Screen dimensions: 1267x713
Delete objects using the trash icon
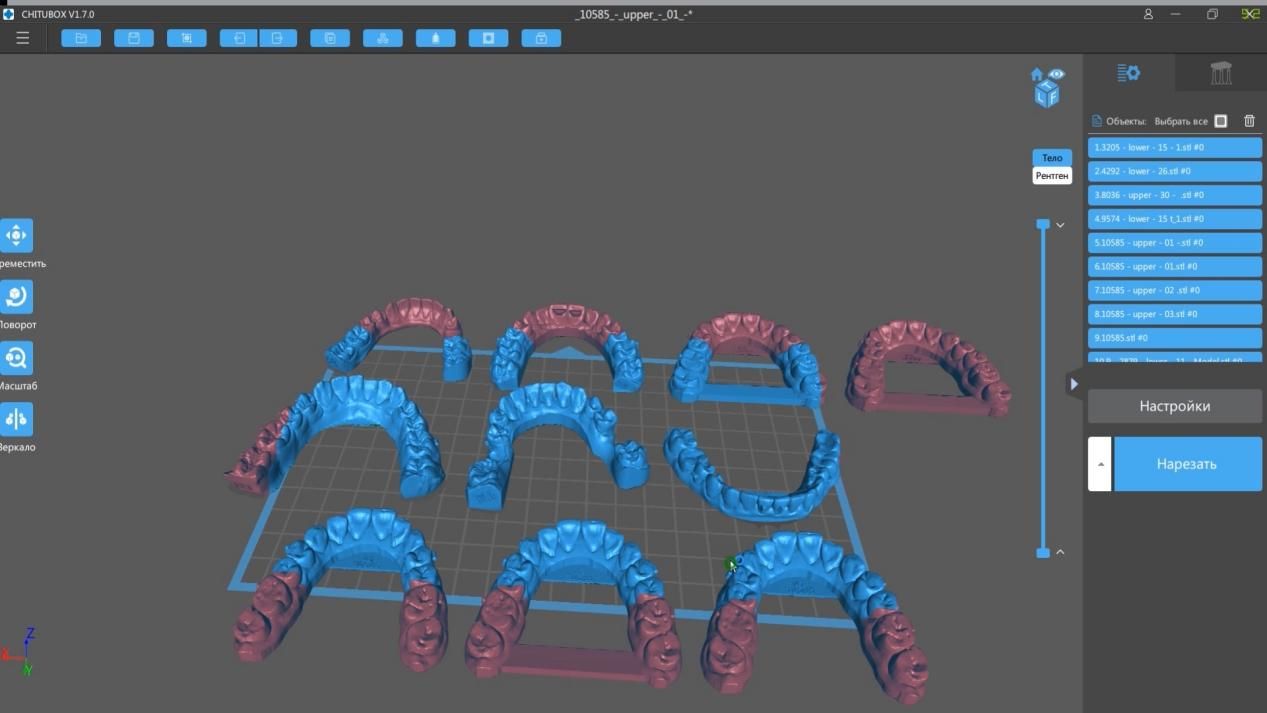click(x=1248, y=120)
